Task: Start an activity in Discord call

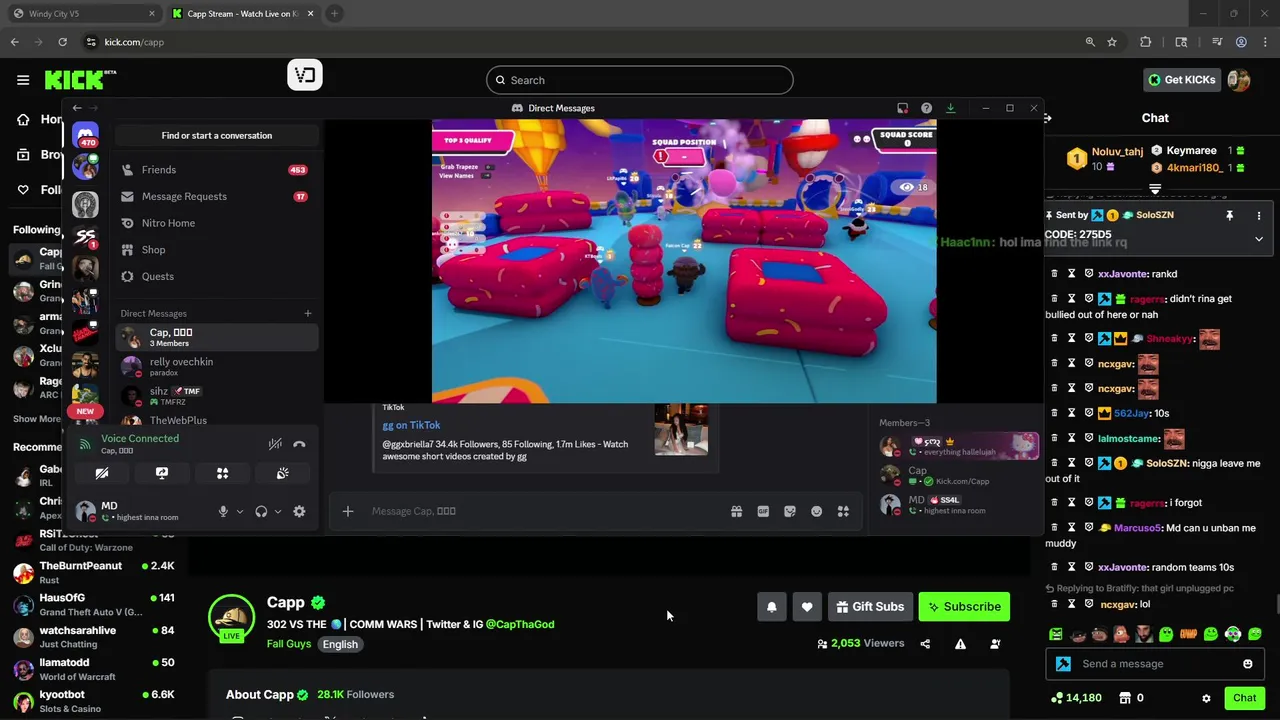Action: click(x=222, y=473)
